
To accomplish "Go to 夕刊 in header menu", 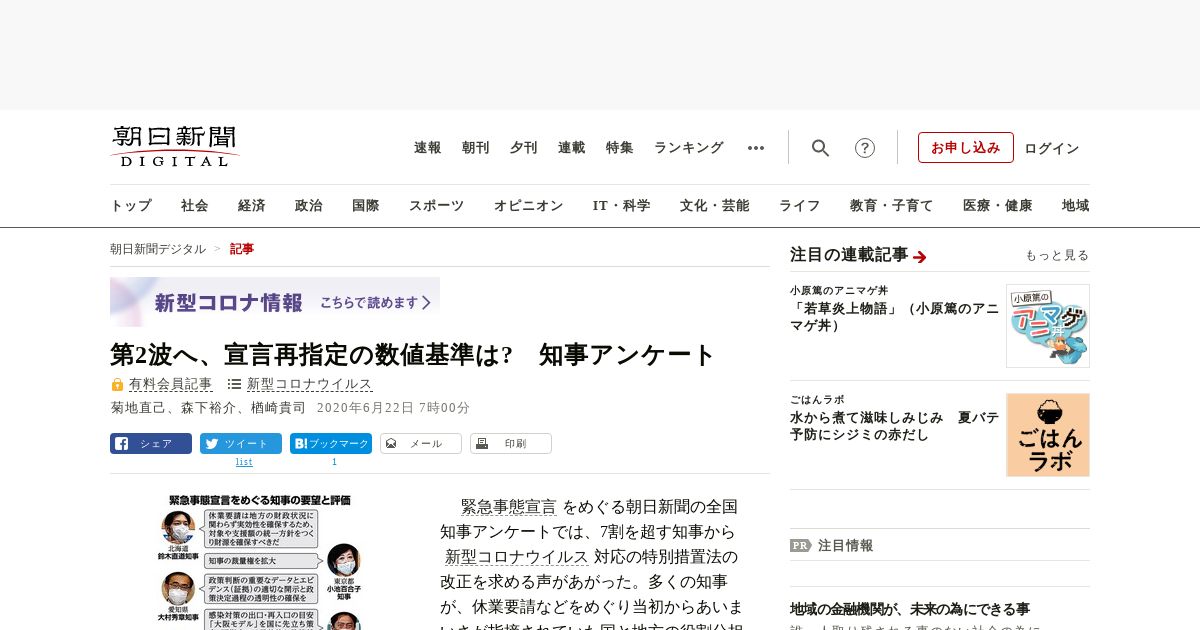I will (524, 148).
